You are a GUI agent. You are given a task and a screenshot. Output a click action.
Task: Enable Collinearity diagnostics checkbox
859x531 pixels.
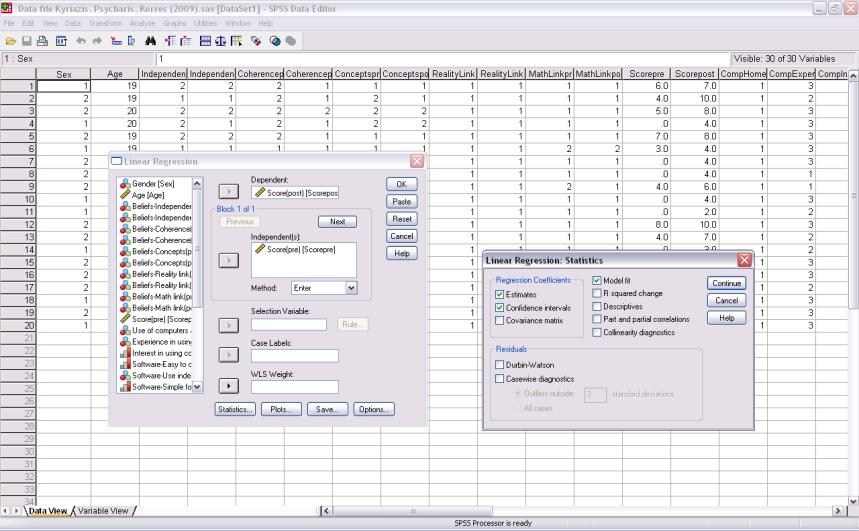(597, 332)
